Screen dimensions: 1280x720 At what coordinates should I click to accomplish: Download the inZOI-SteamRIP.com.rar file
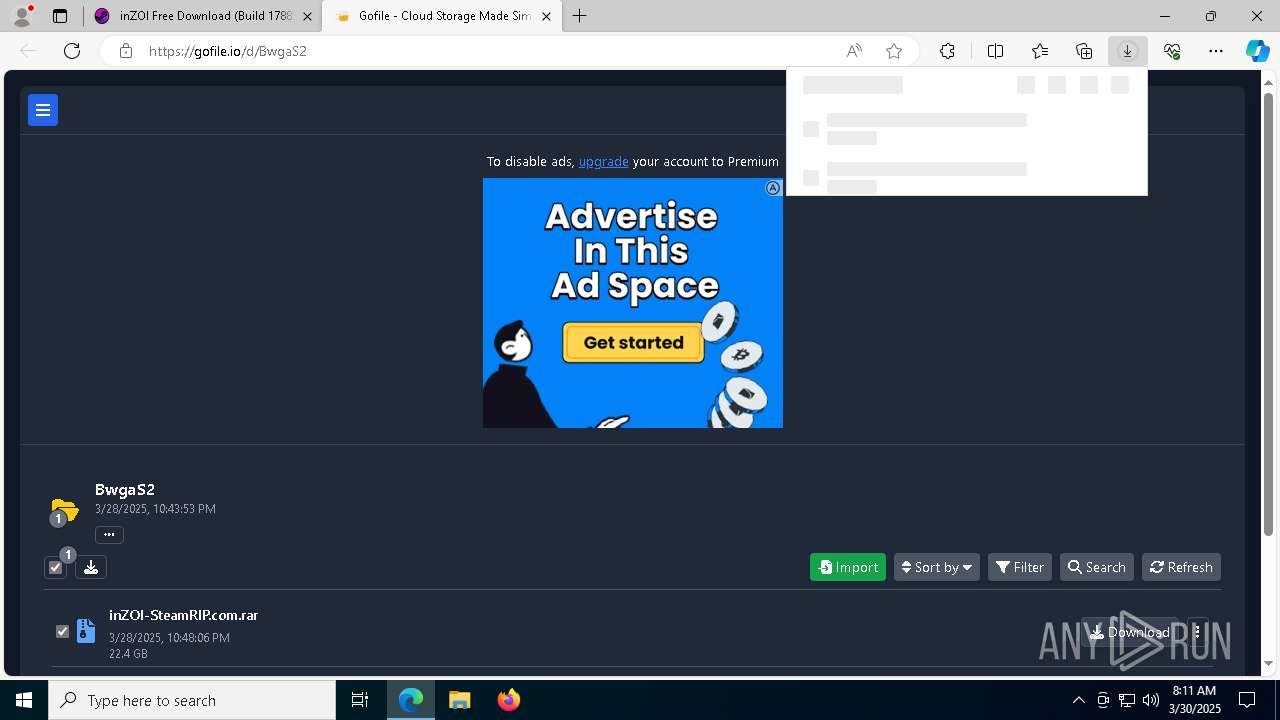coord(1130,632)
